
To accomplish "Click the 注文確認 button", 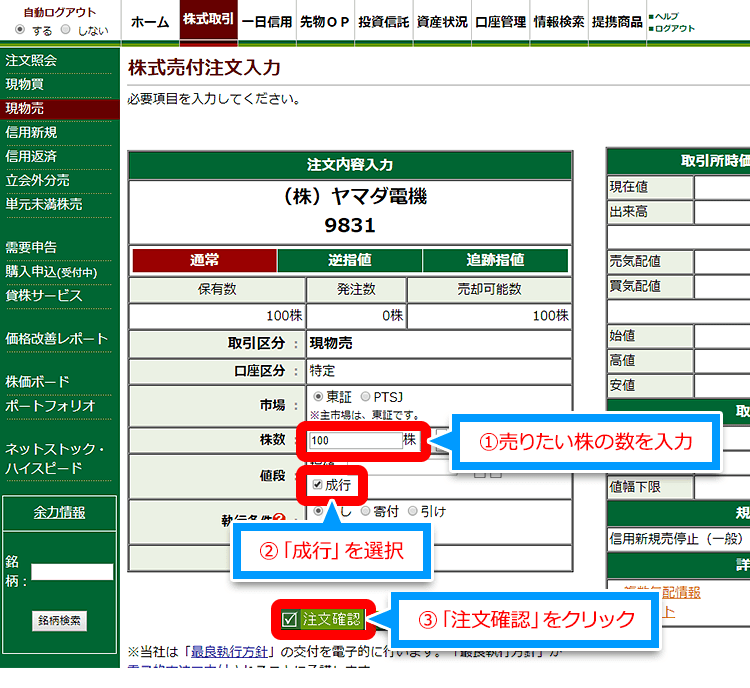I will [x=323, y=620].
